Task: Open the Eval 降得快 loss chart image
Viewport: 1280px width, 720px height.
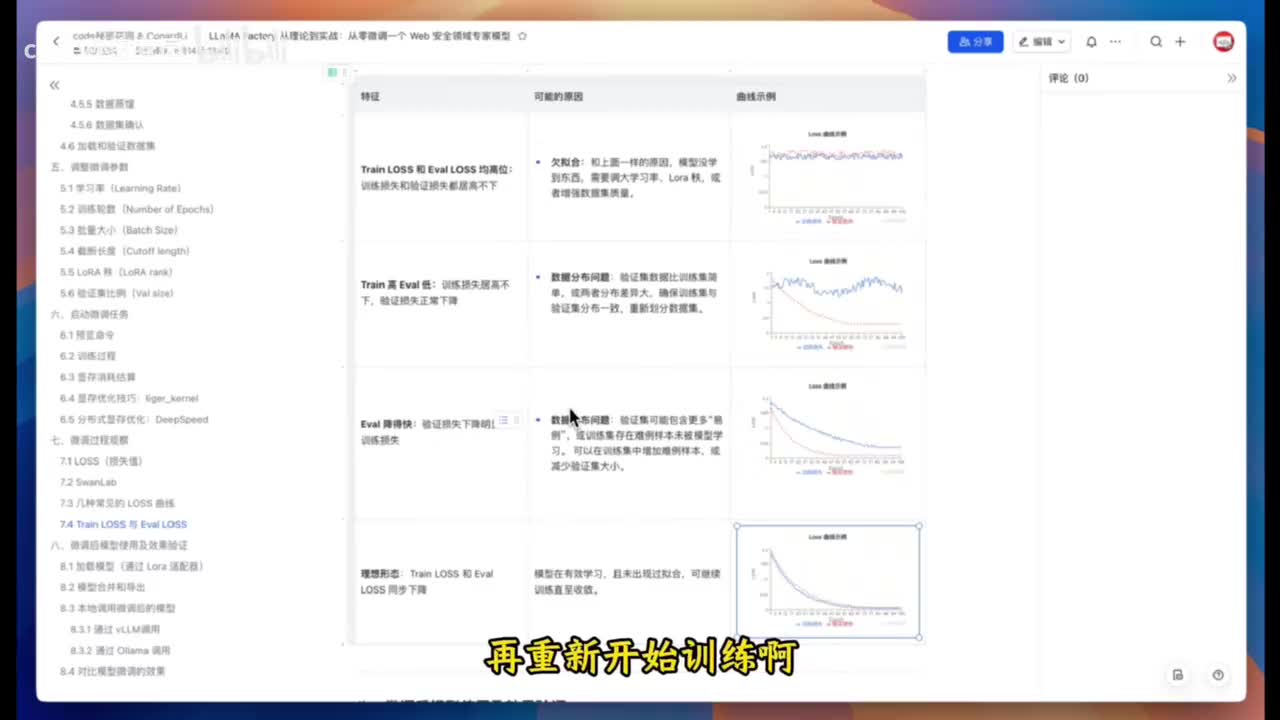Action: click(828, 431)
